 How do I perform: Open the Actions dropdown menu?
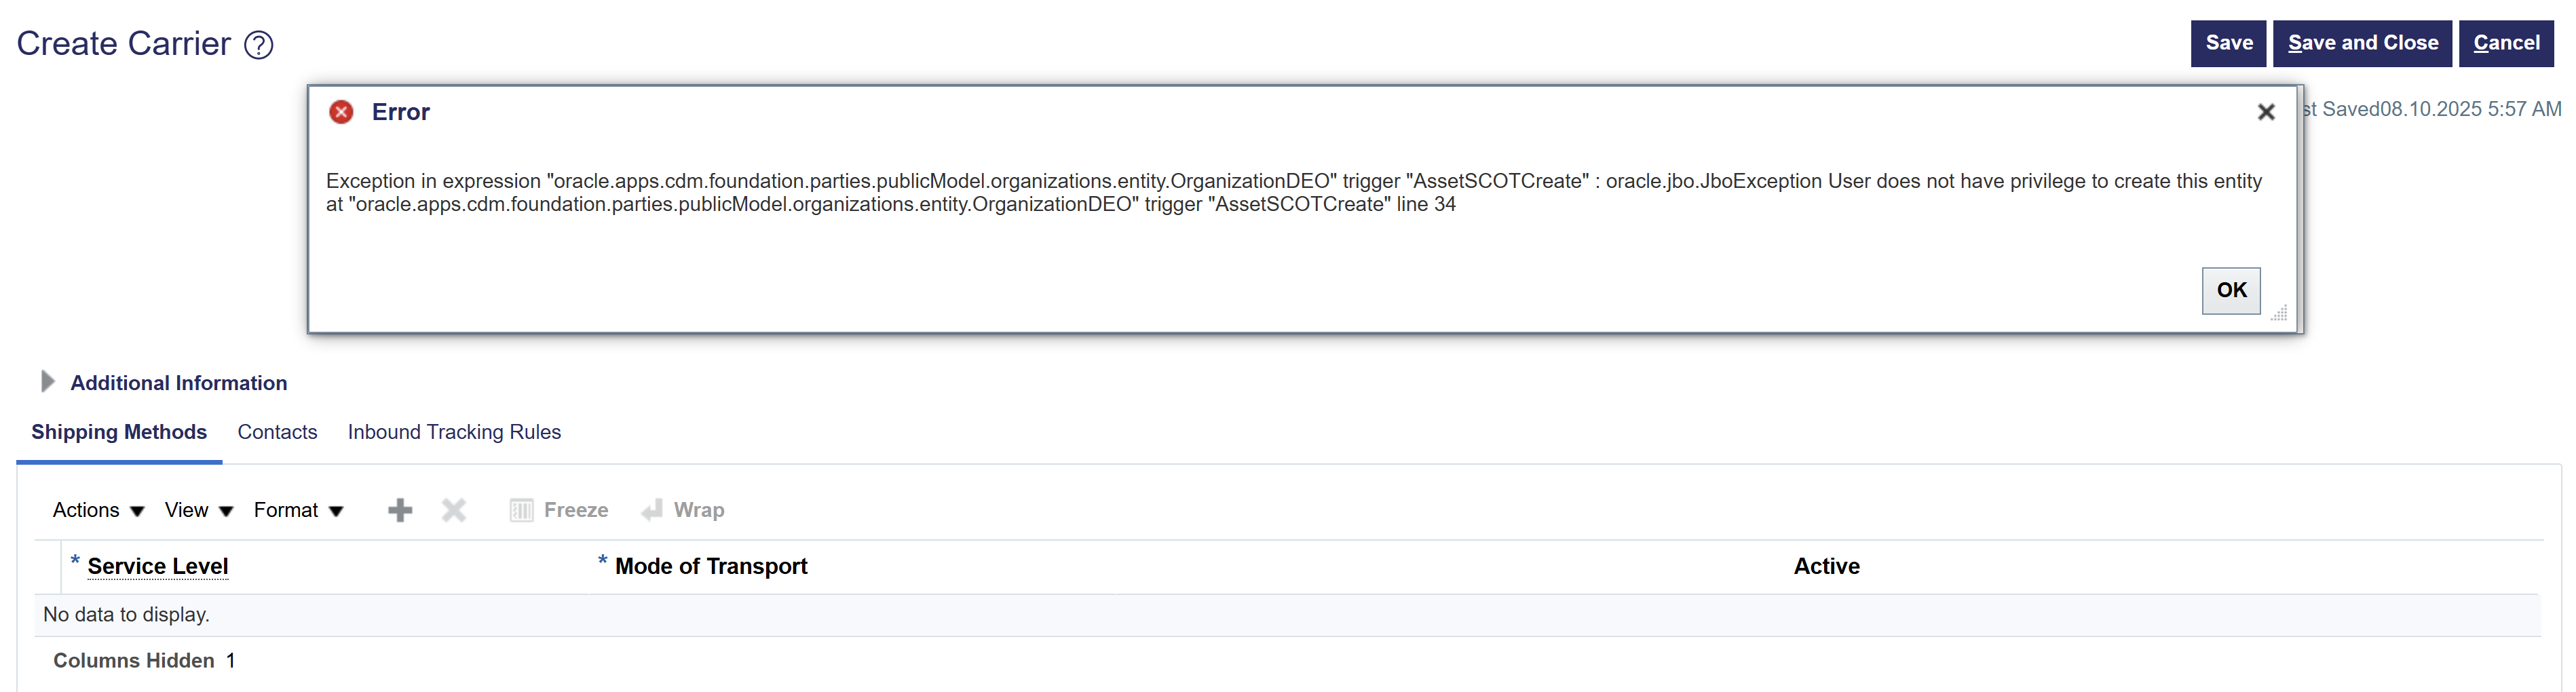(98, 510)
